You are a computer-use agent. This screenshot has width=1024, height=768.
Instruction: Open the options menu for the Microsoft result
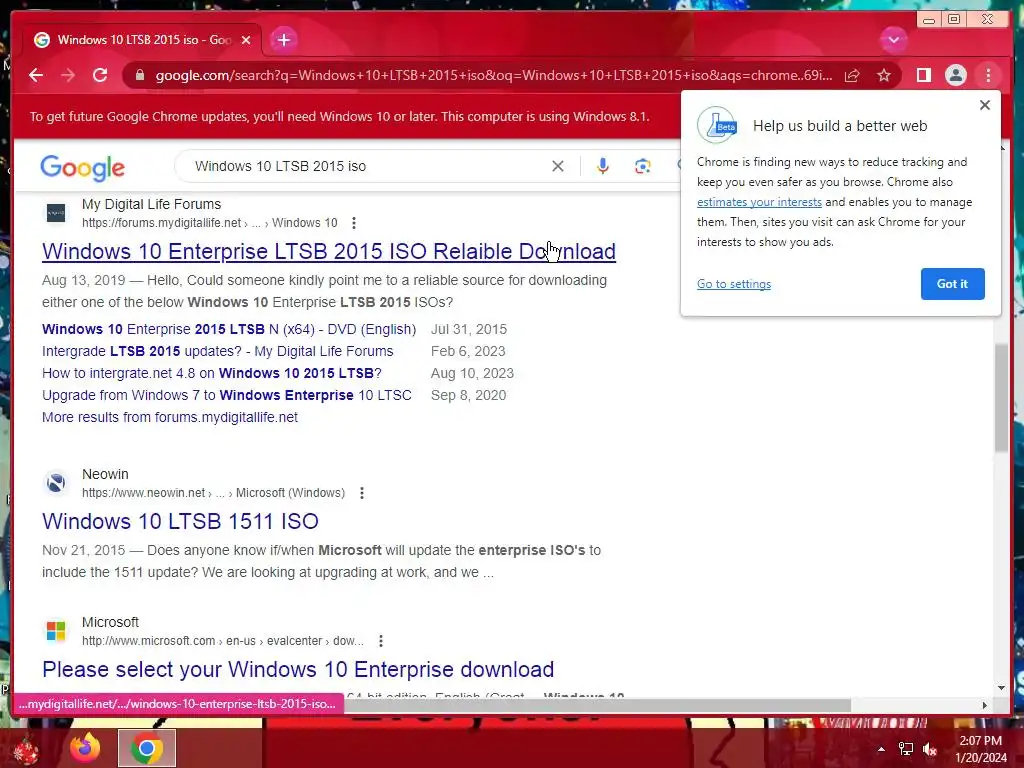tap(381, 641)
